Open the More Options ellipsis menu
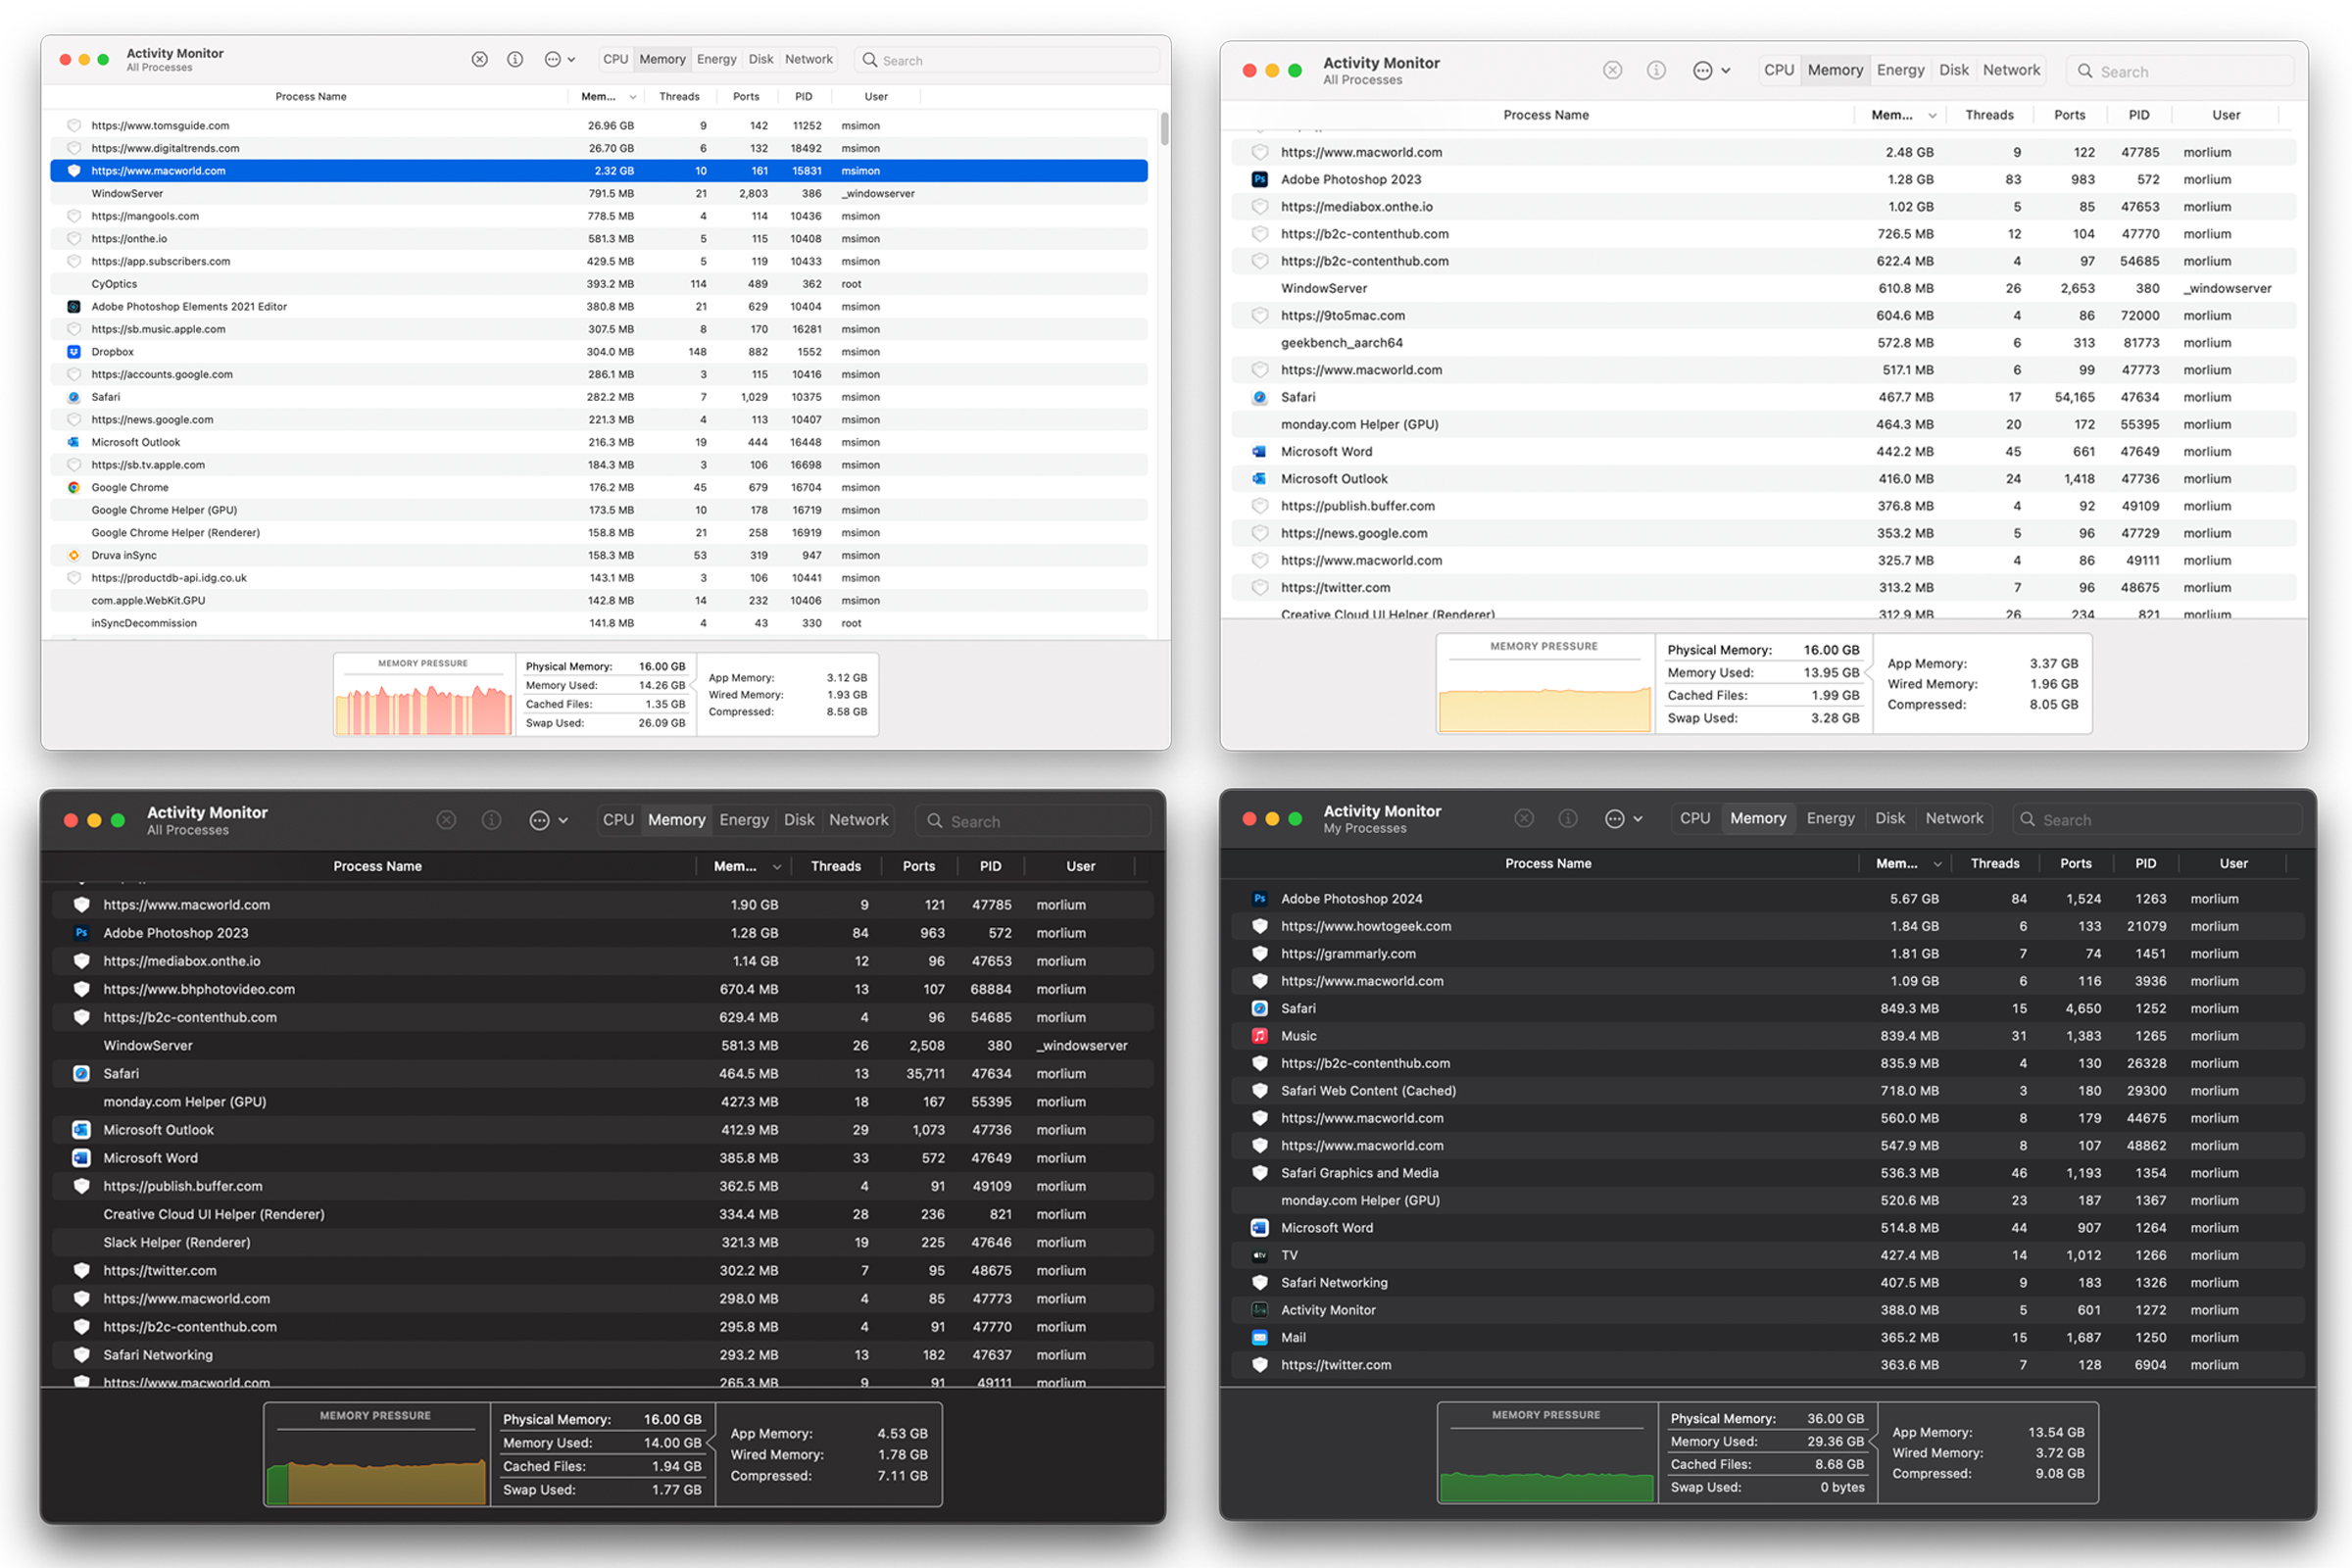 (x=551, y=59)
